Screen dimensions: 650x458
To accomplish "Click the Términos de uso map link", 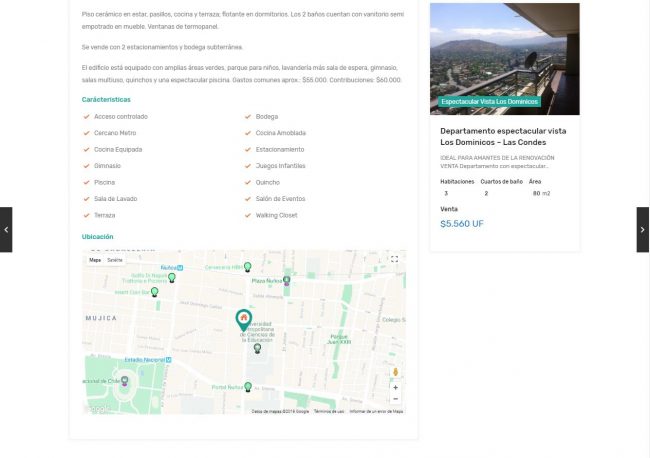I will 329,411.
